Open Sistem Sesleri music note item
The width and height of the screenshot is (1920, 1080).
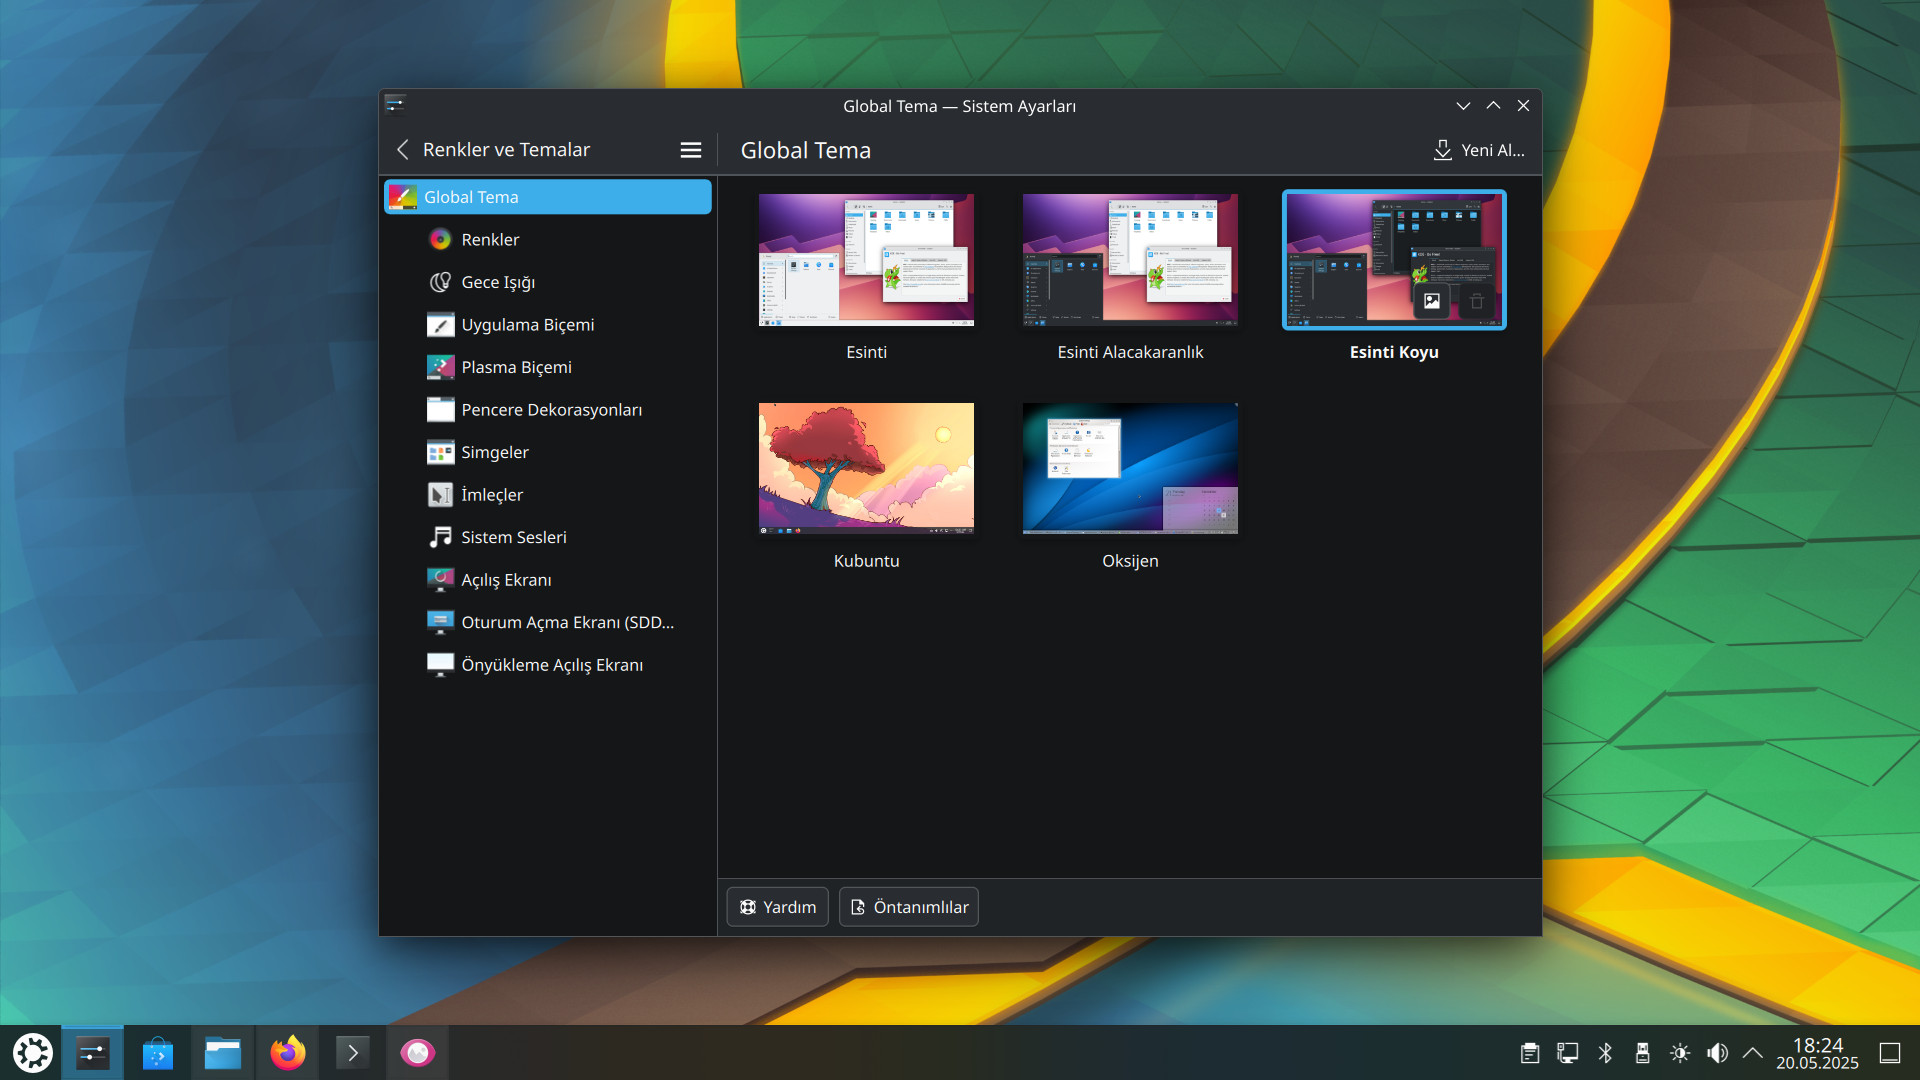coord(513,537)
